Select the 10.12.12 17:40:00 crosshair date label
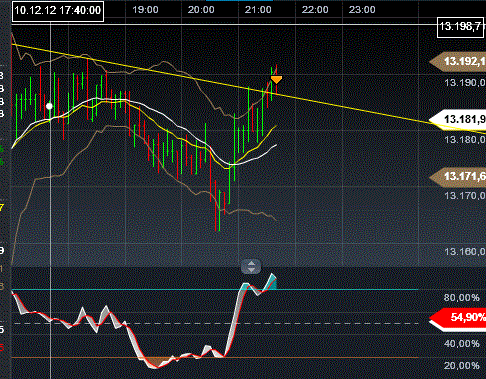 58,11
